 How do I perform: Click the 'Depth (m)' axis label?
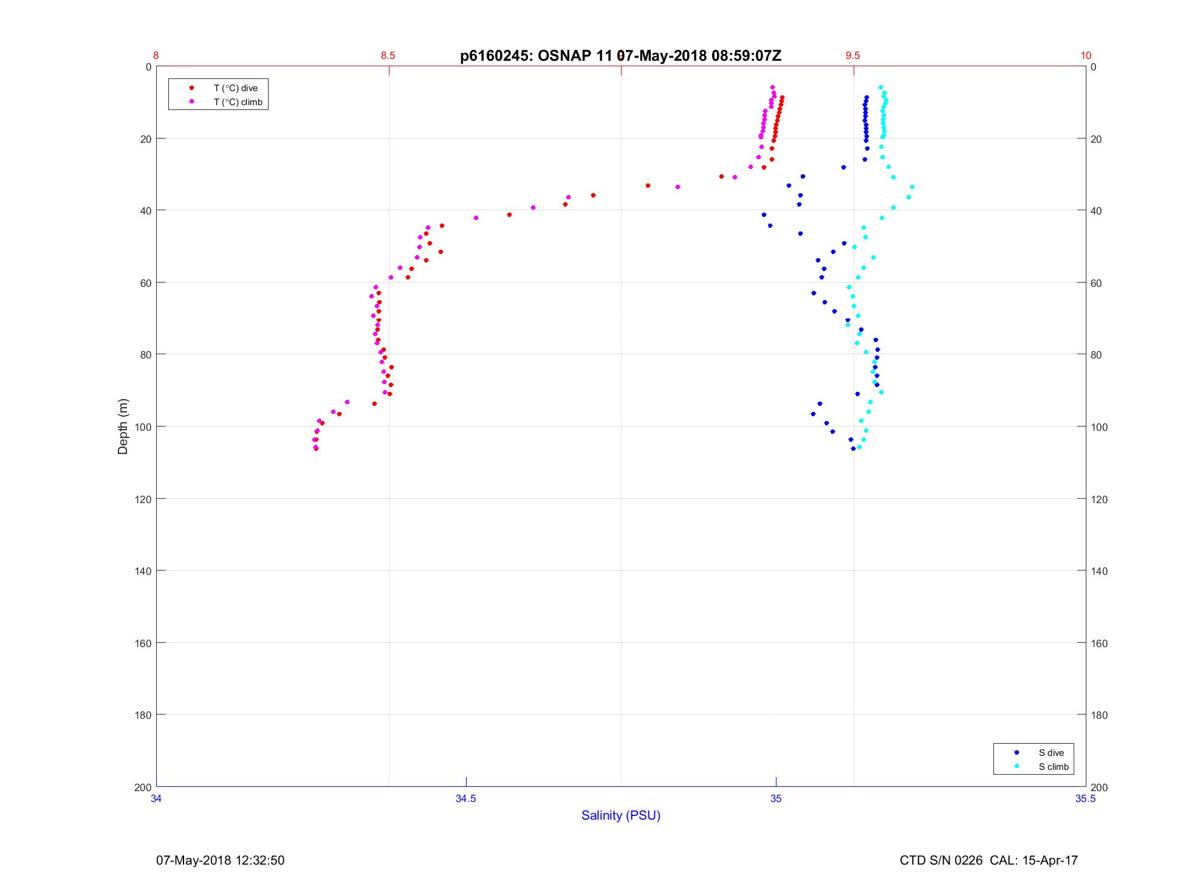tap(123, 427)
